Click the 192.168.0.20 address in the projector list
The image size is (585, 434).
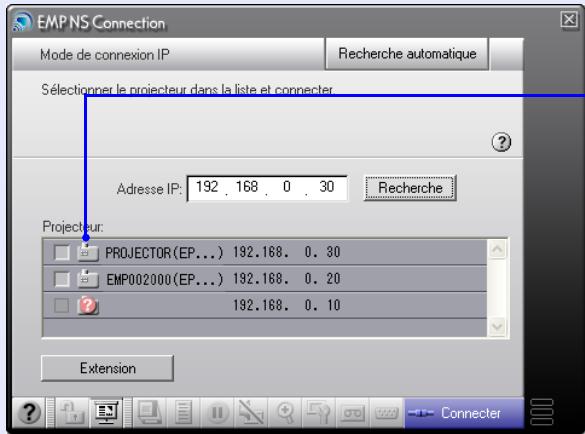(x=287, y=279)
